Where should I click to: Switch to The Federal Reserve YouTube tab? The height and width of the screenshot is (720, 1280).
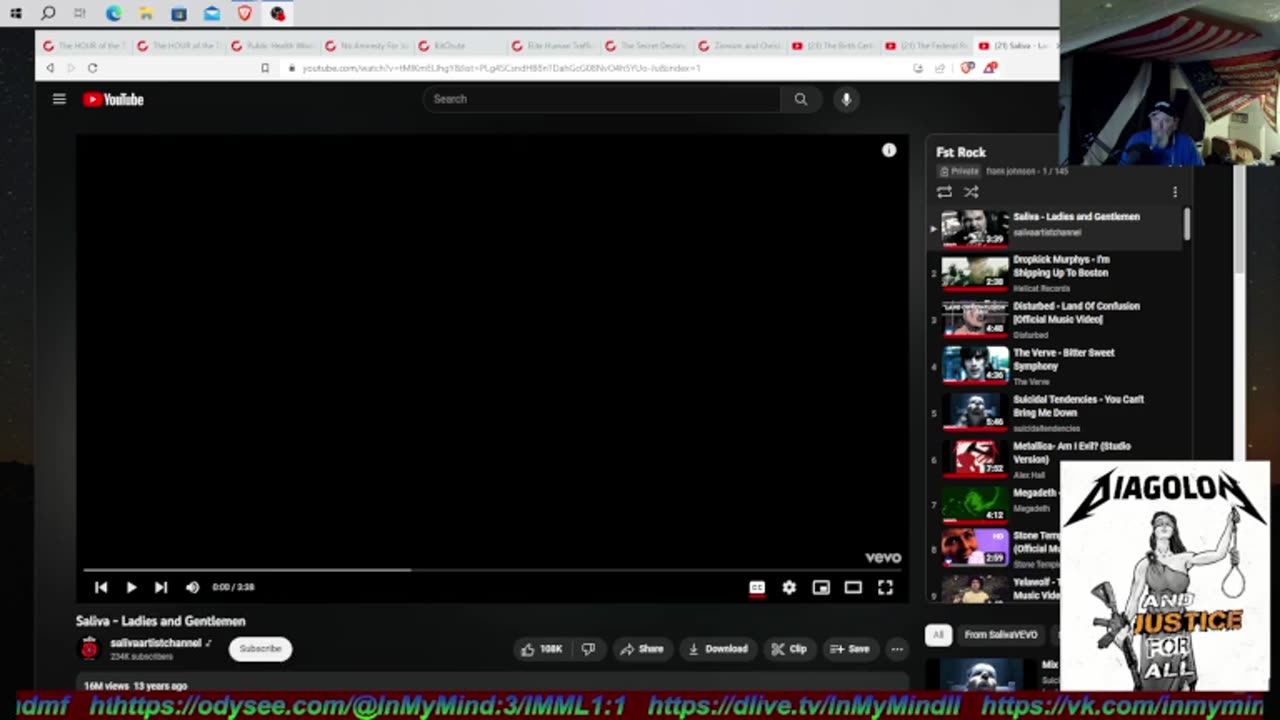[x=927, y=46]
